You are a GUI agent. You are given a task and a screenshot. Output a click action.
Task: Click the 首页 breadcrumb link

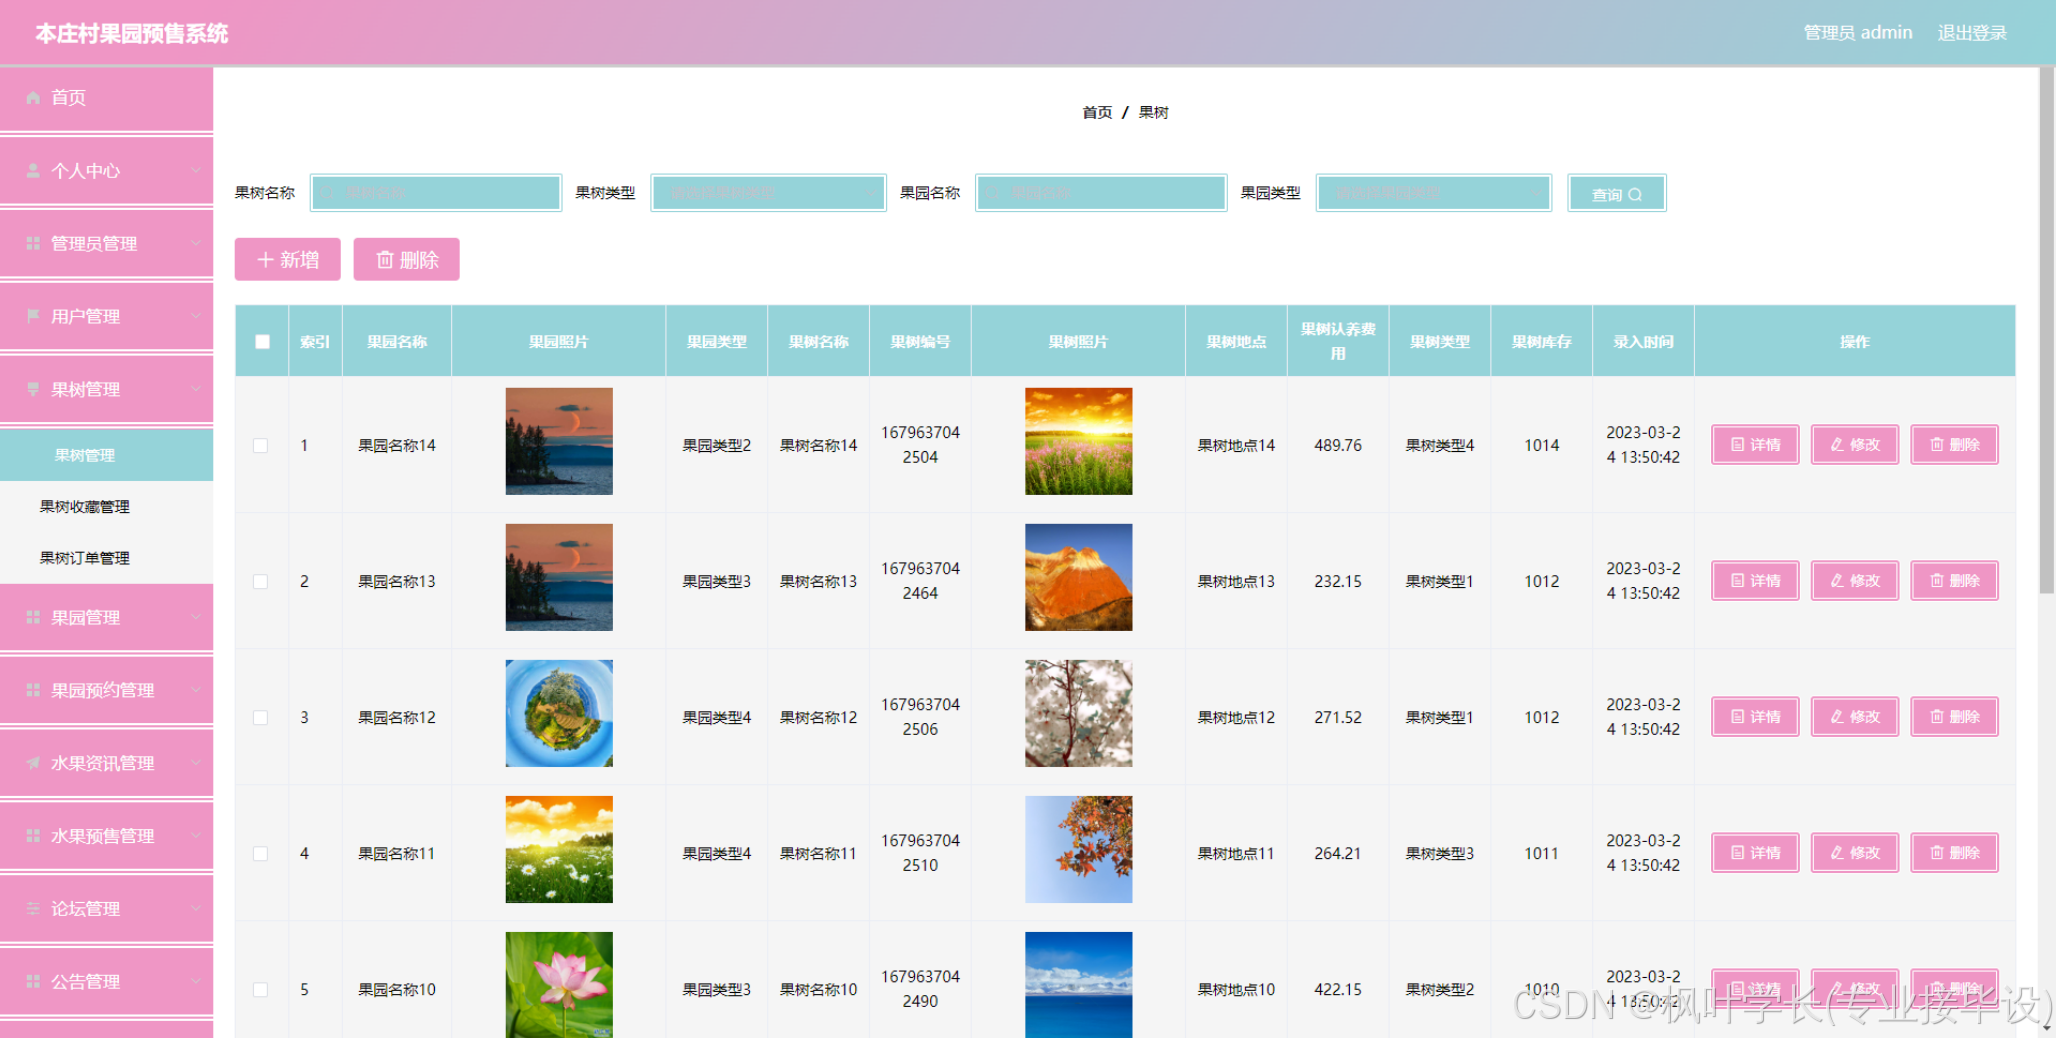pos(1097,113)
